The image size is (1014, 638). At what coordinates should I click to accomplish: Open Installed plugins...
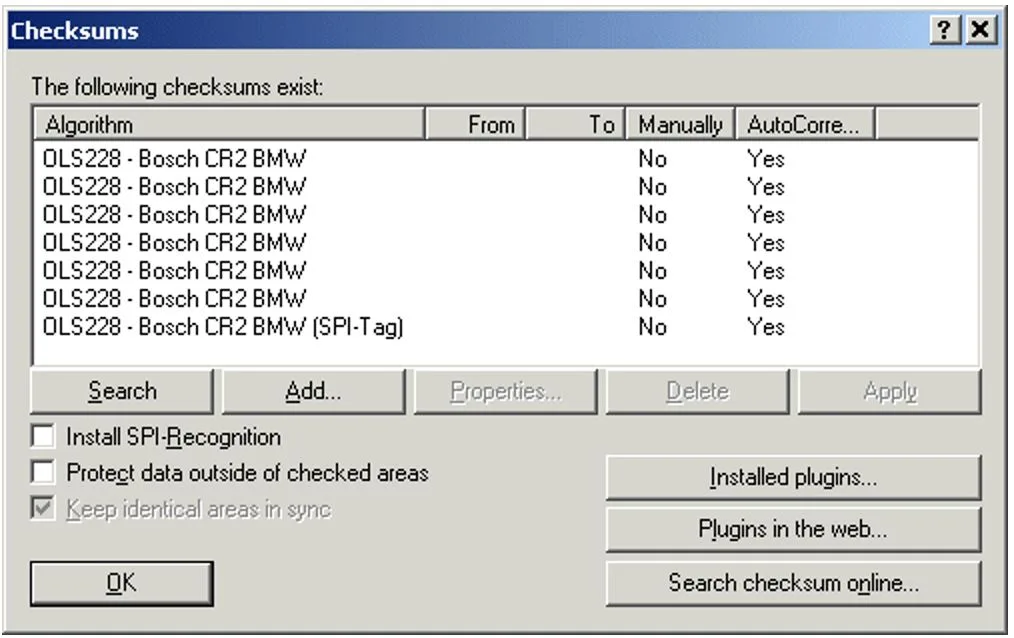793,477
